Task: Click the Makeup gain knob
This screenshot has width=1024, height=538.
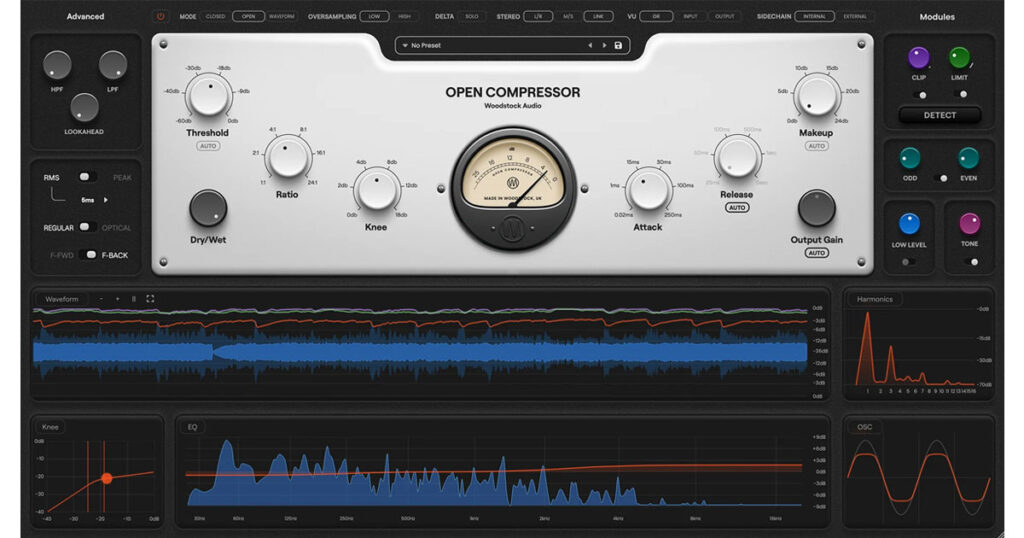Action: [816, 95]
